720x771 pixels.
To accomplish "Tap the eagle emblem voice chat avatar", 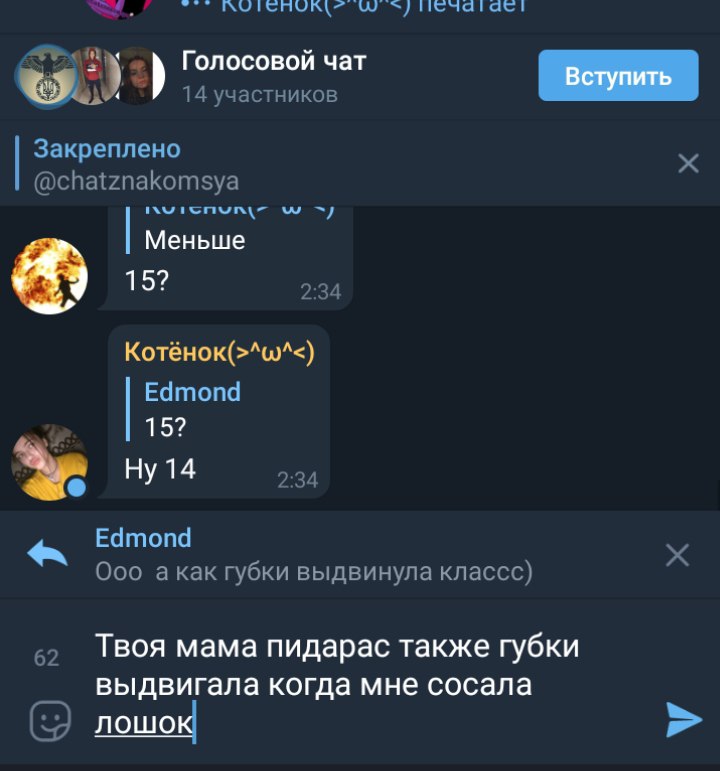I will (x=47, y=76).
